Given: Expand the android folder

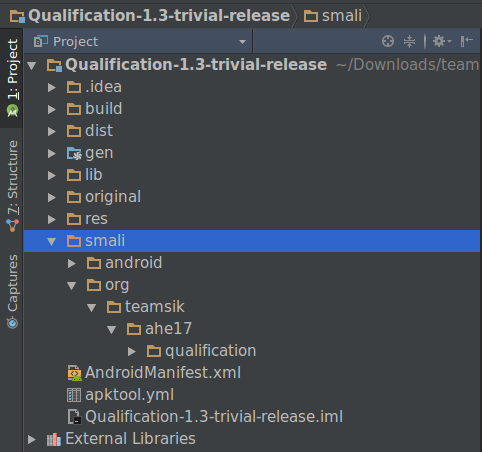Looking at the screenshot, I should pos(72,263).
